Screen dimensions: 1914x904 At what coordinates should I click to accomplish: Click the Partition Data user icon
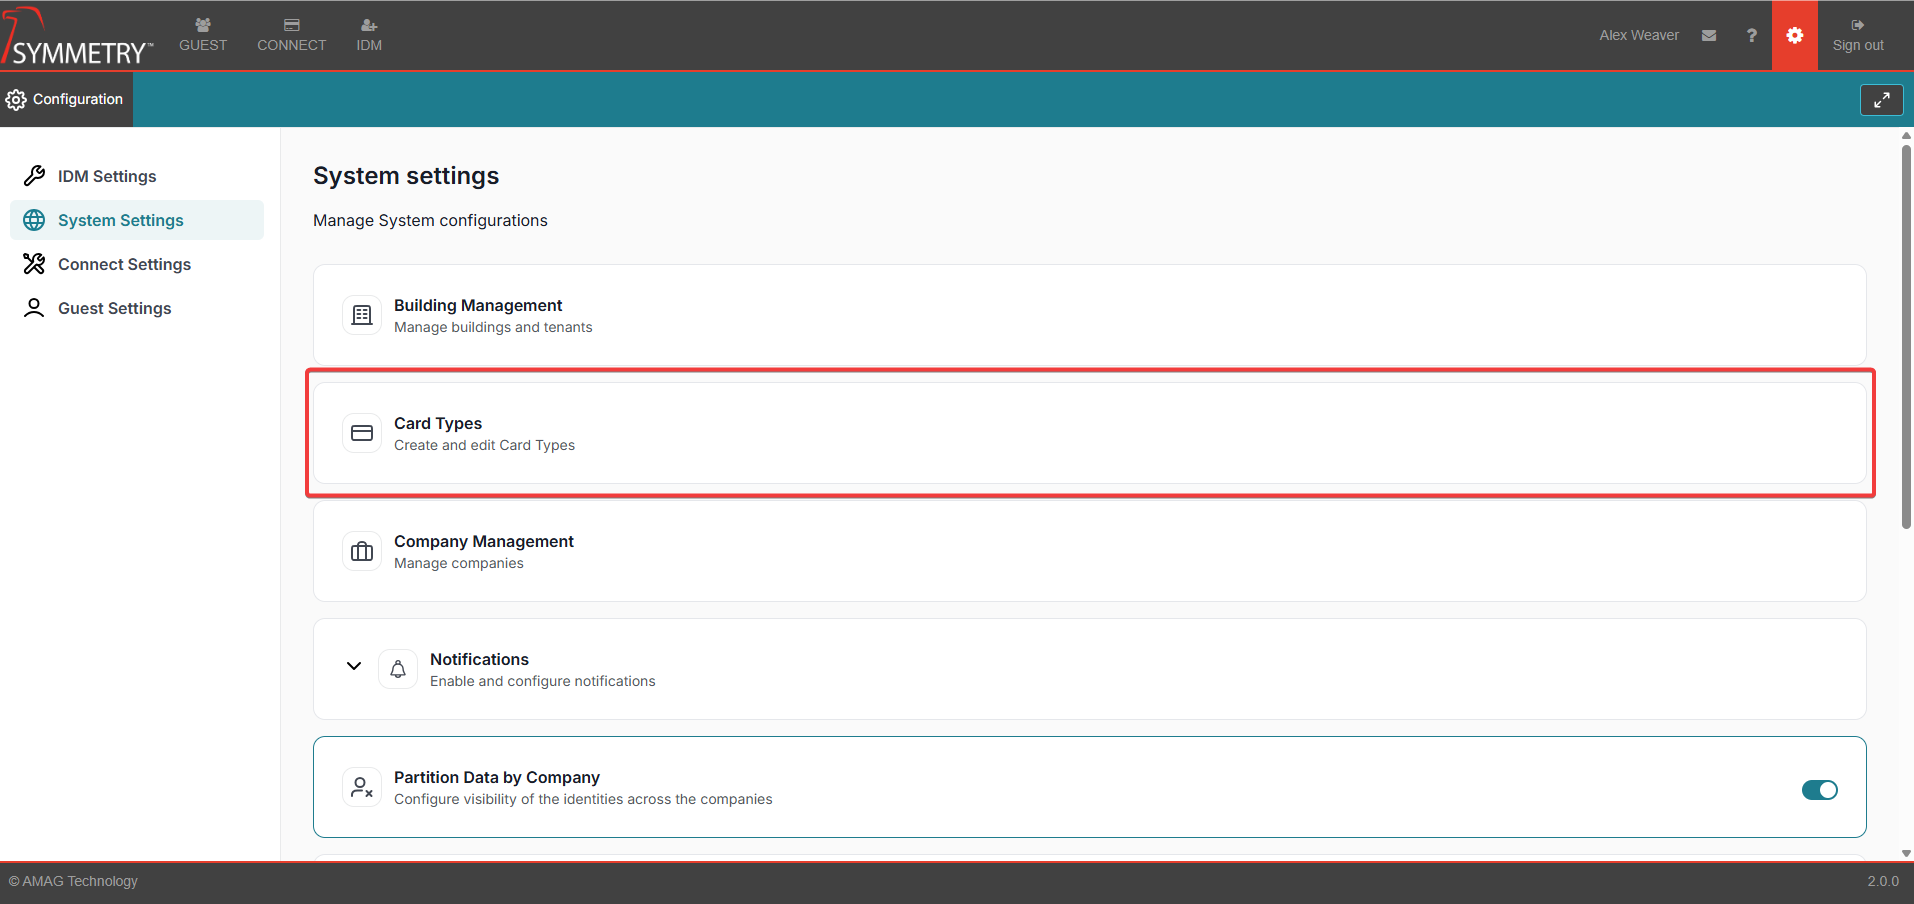(362, 787)
